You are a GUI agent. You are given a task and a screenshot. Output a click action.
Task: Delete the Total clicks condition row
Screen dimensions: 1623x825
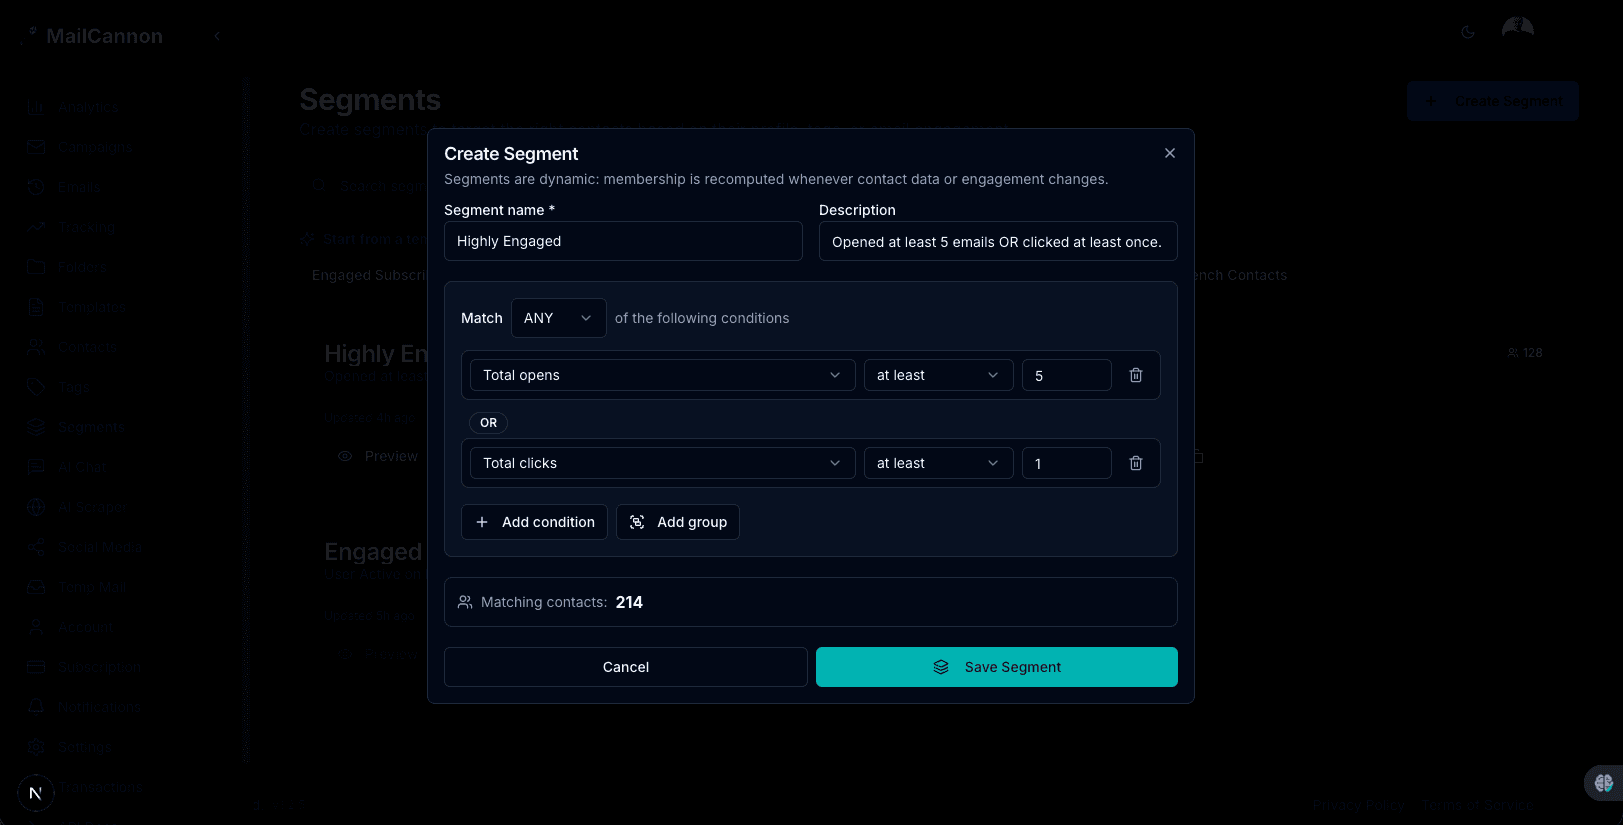tap(1136, 463)
